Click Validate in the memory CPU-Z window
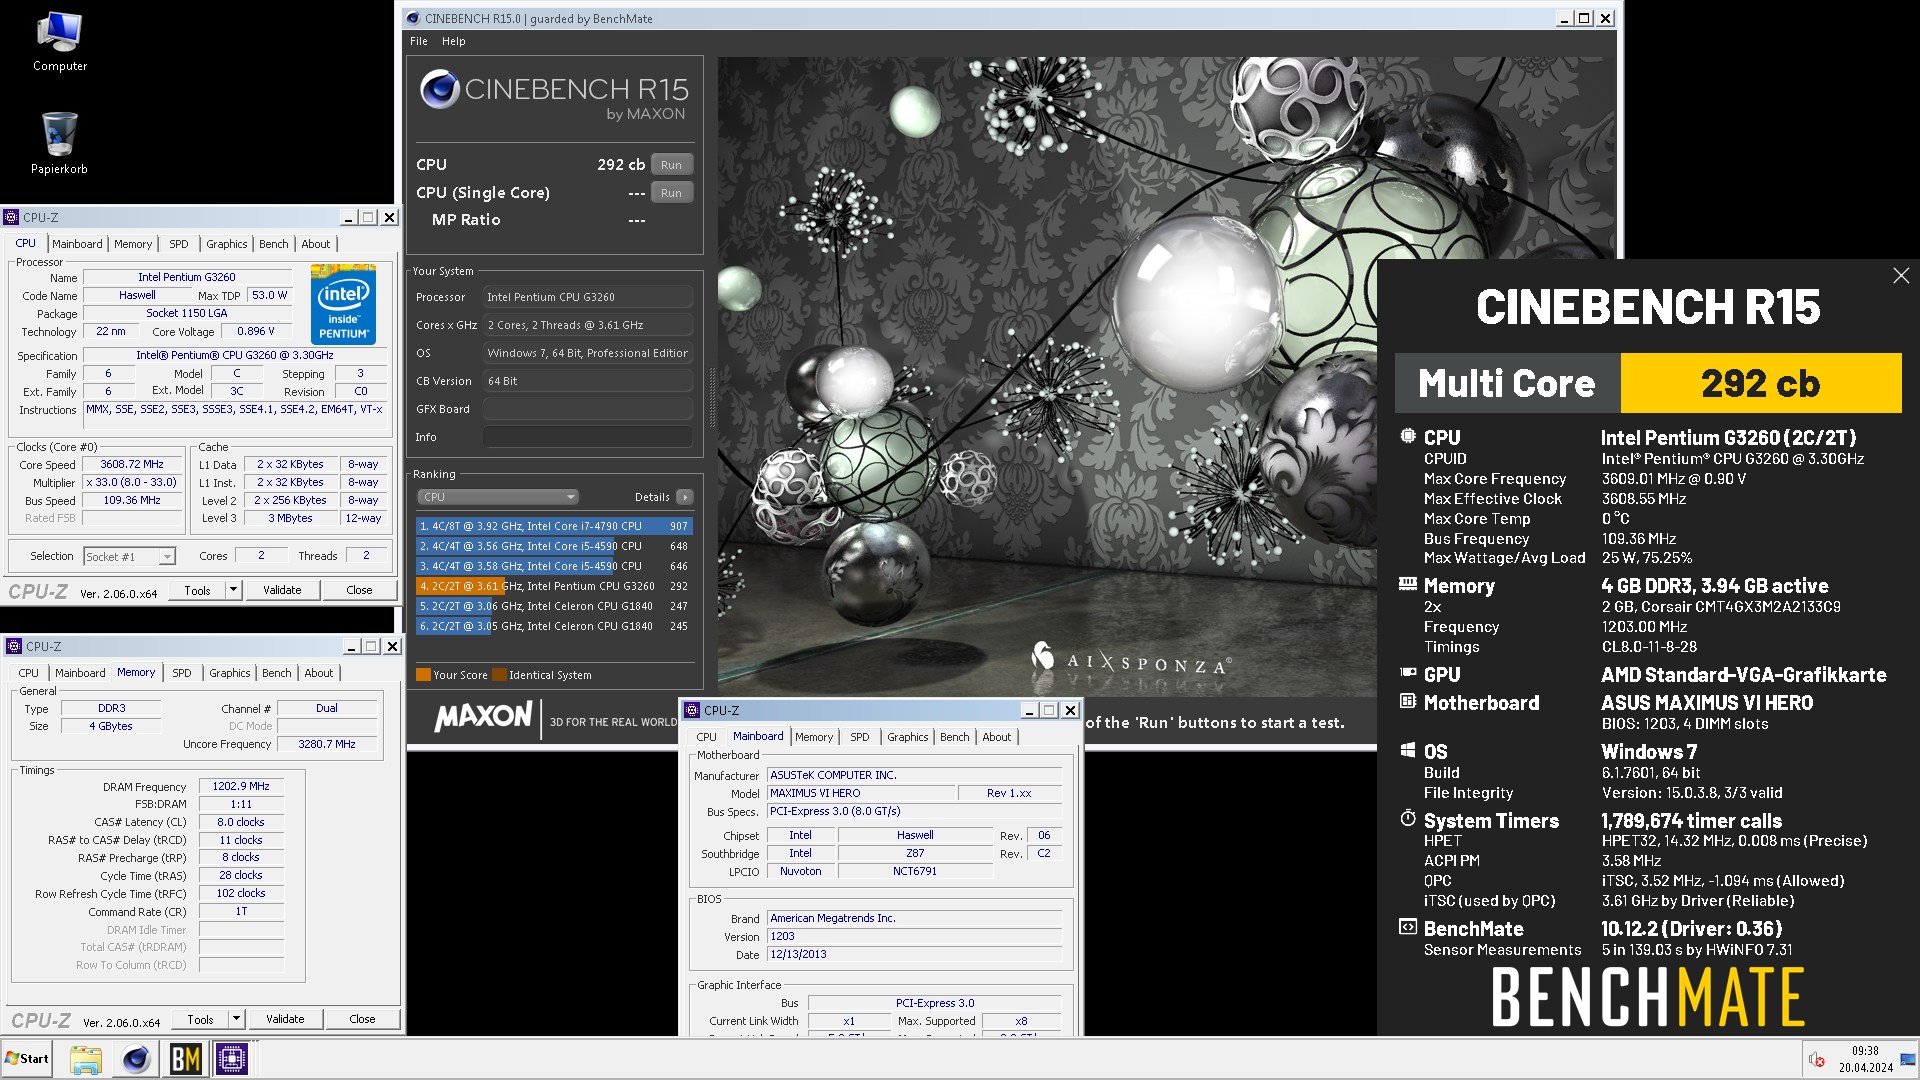The height and width of the screenshot is (1080, 1920). (285, 1019)
